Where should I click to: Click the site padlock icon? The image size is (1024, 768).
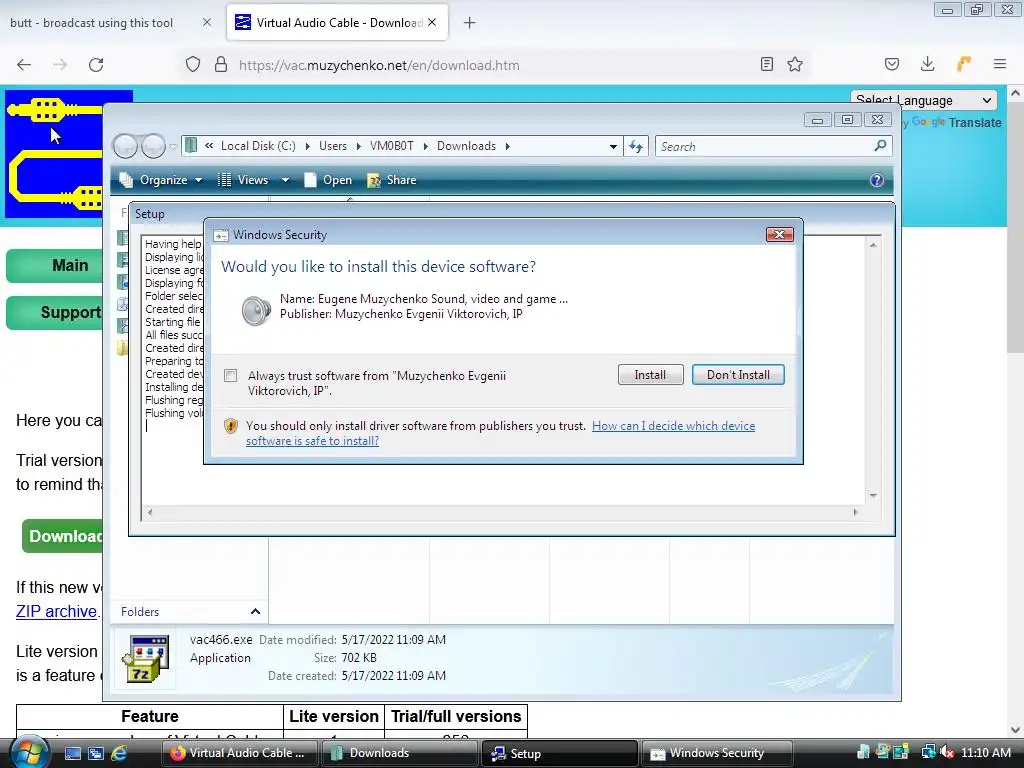pyautogui.click(x=221, y=65)
